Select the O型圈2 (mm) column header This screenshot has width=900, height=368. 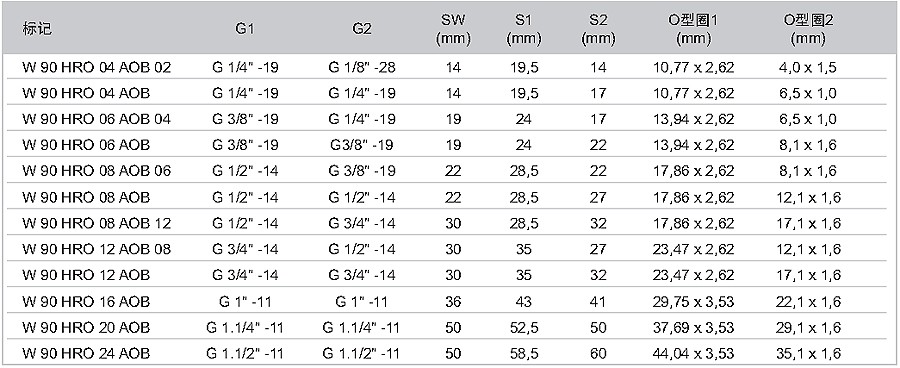tap(808, 29)
